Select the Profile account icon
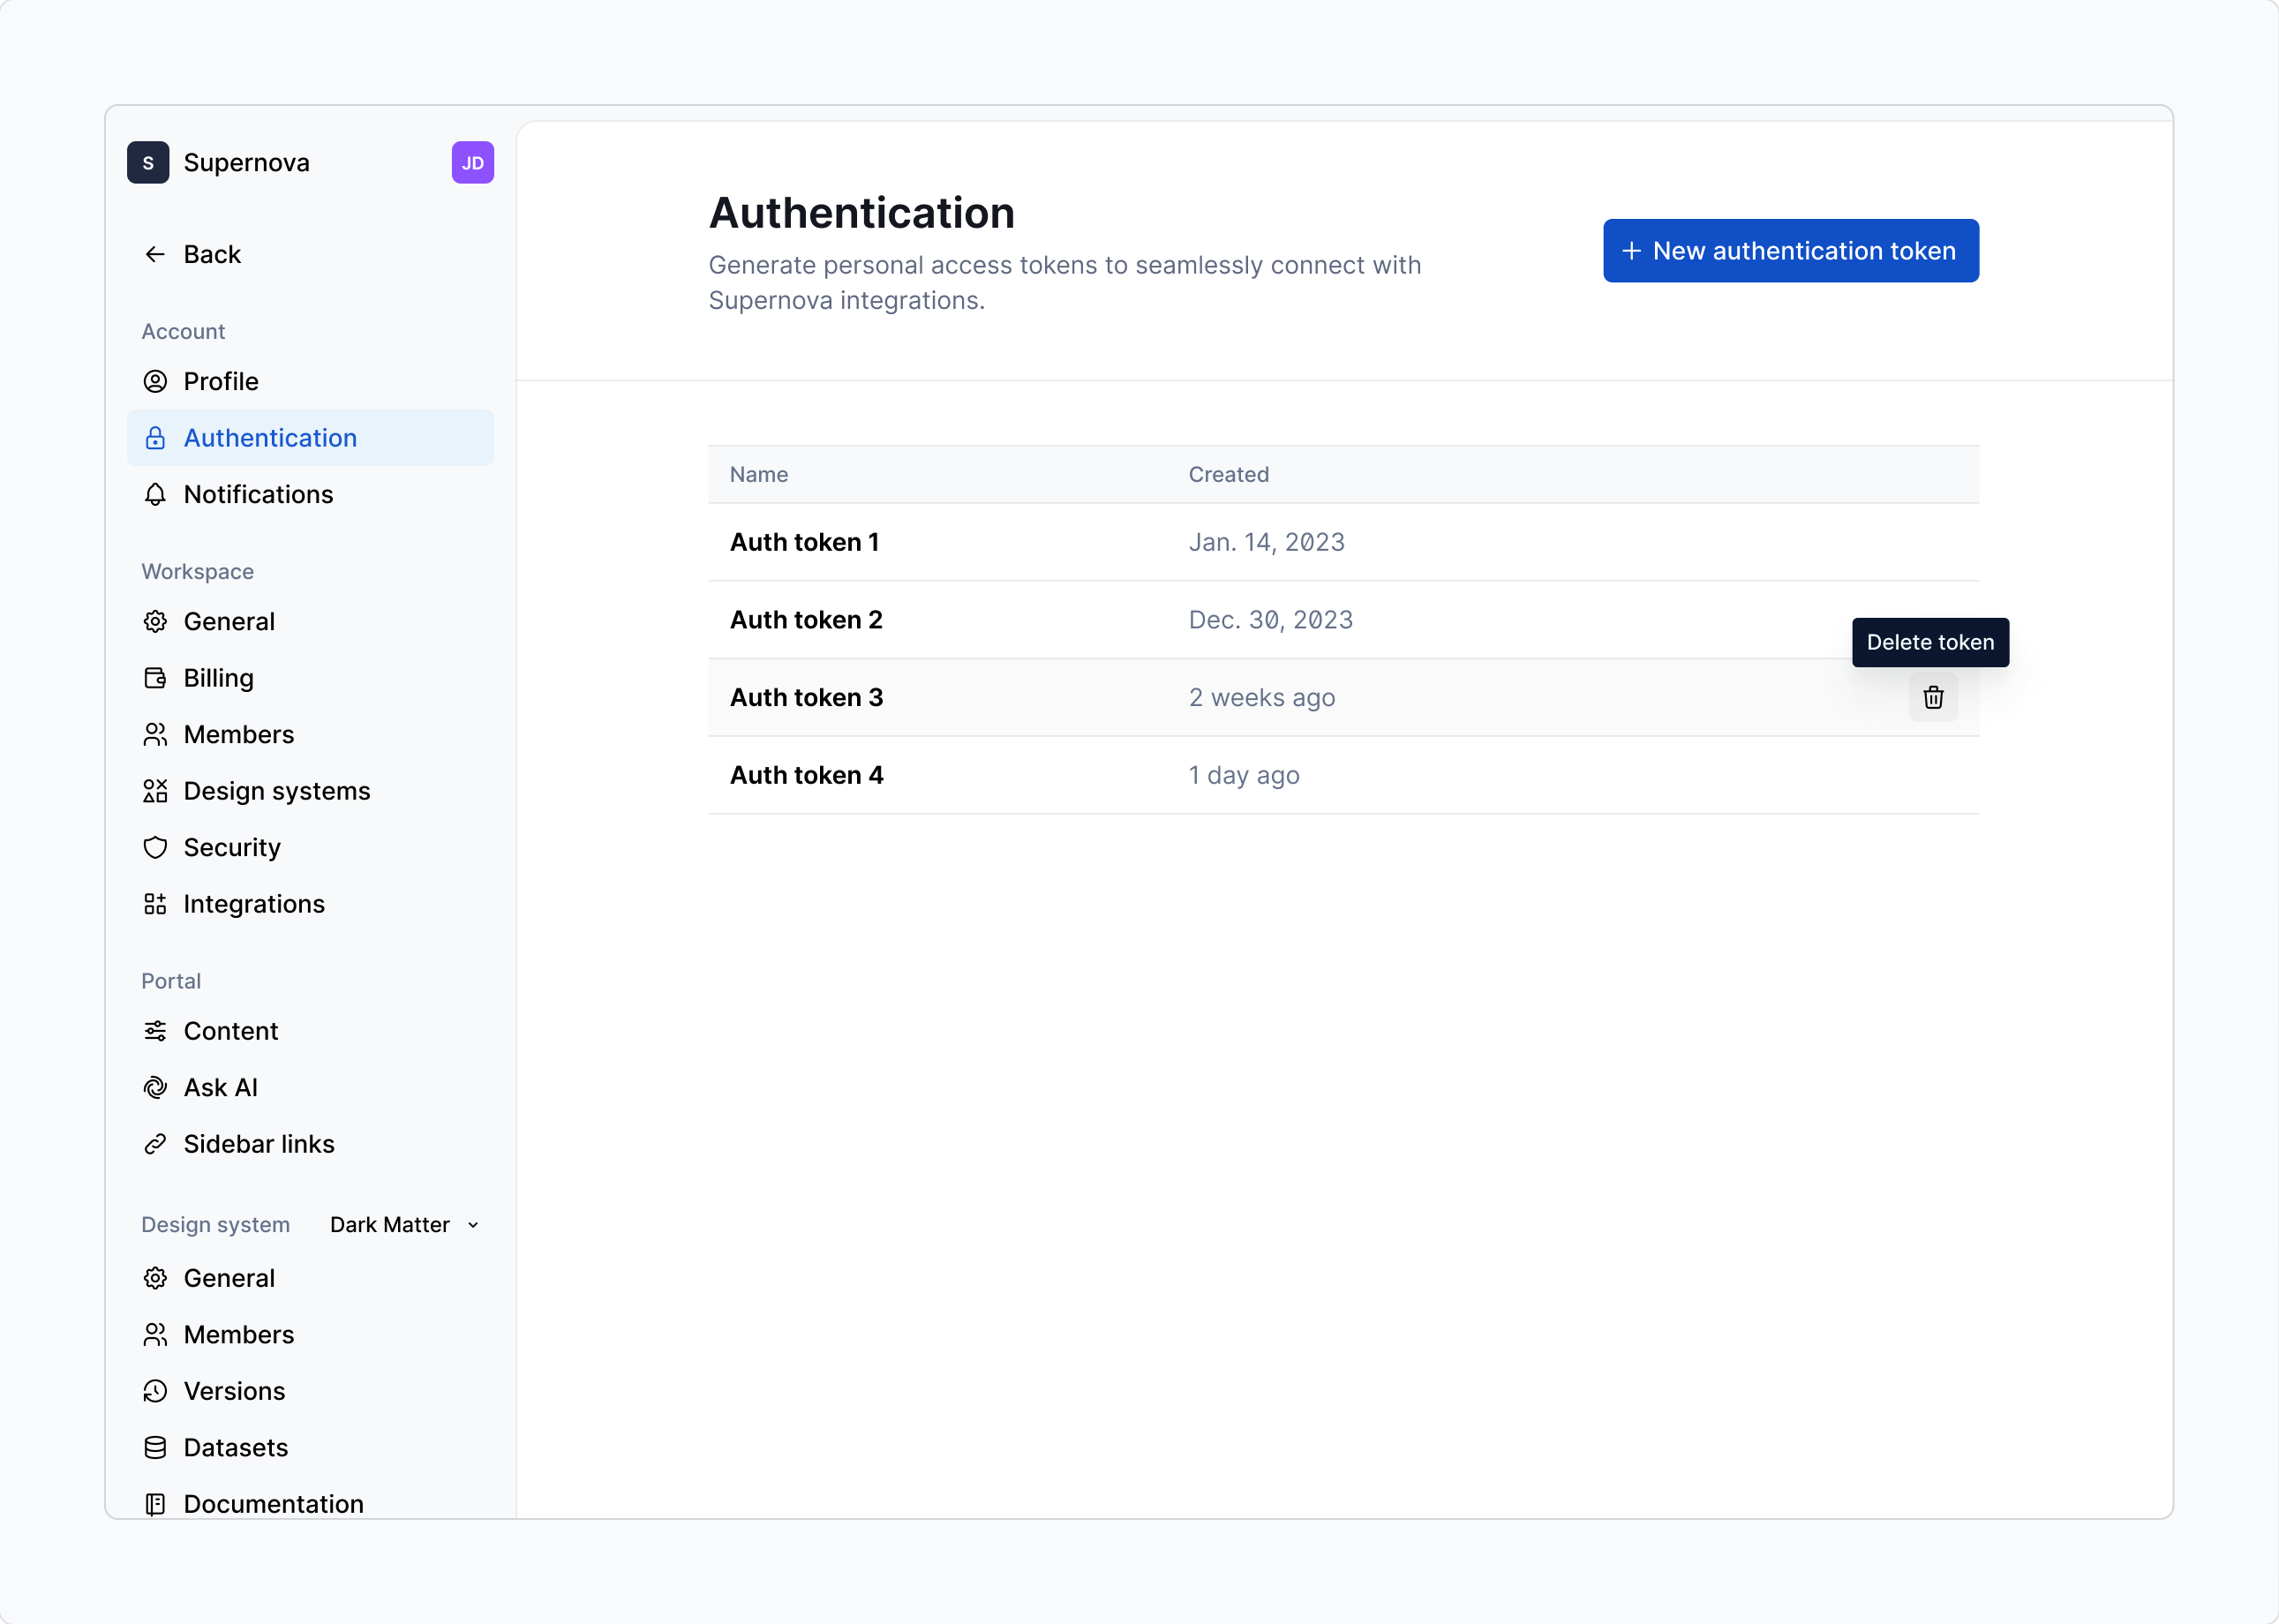The height and width of the screenshot is (1624, 2279). (x=155, y=381)
